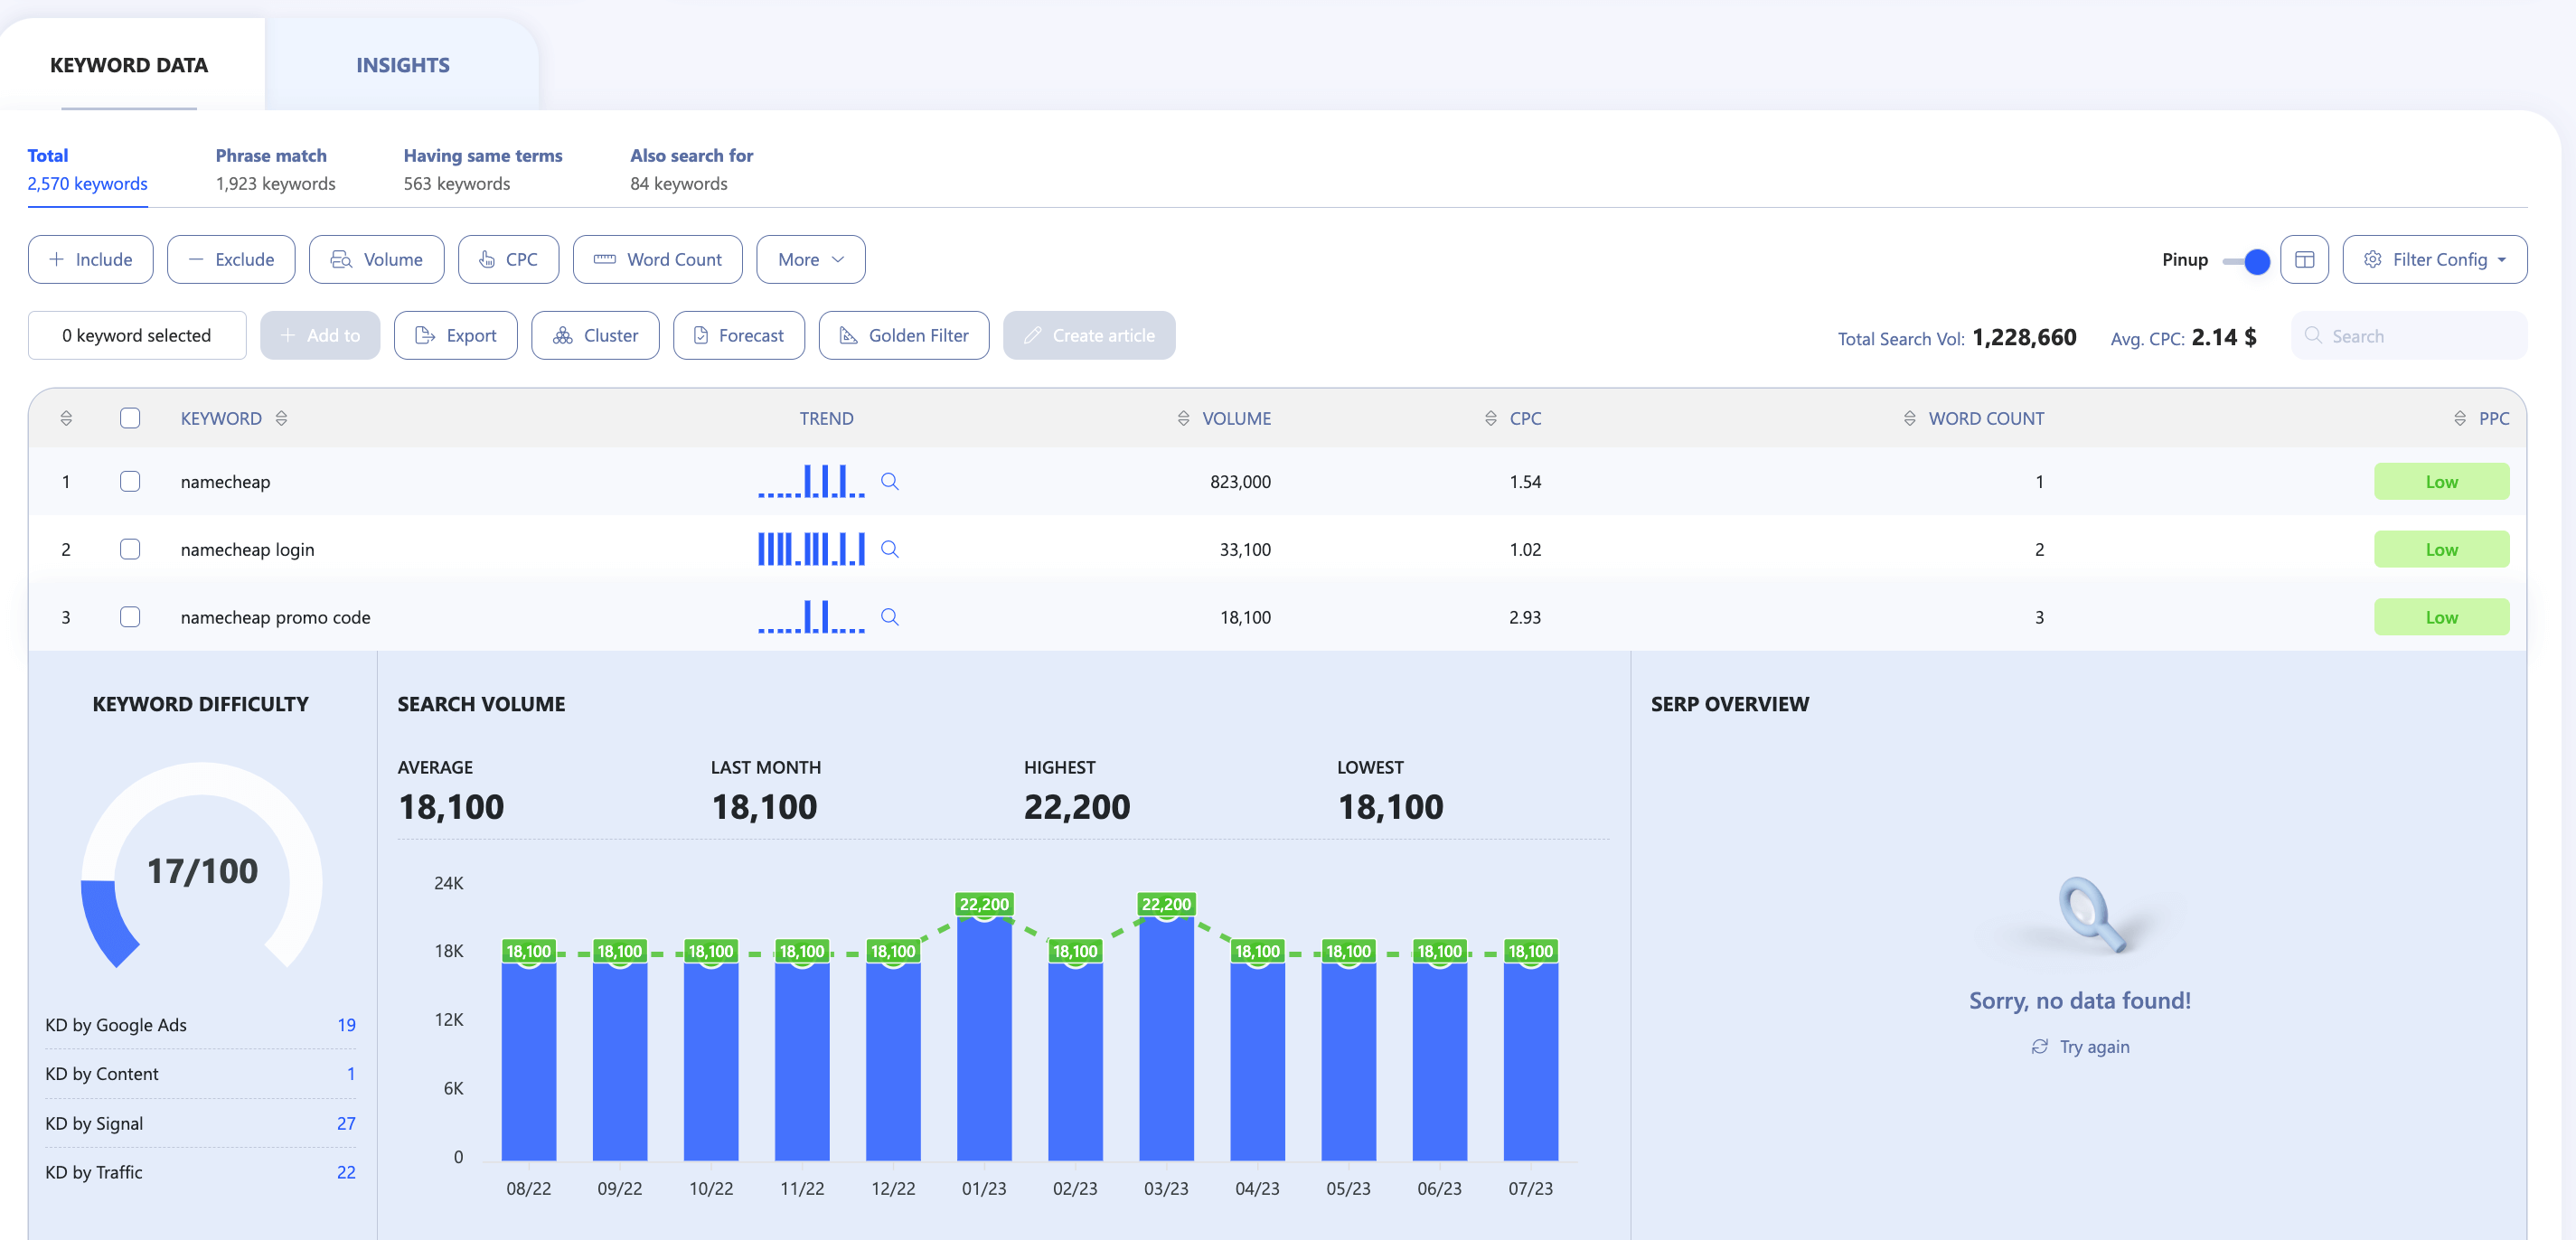Screen dimensions: 2576x1240
Task: Click the TREND column header
Action: click(x=826, y=418)
